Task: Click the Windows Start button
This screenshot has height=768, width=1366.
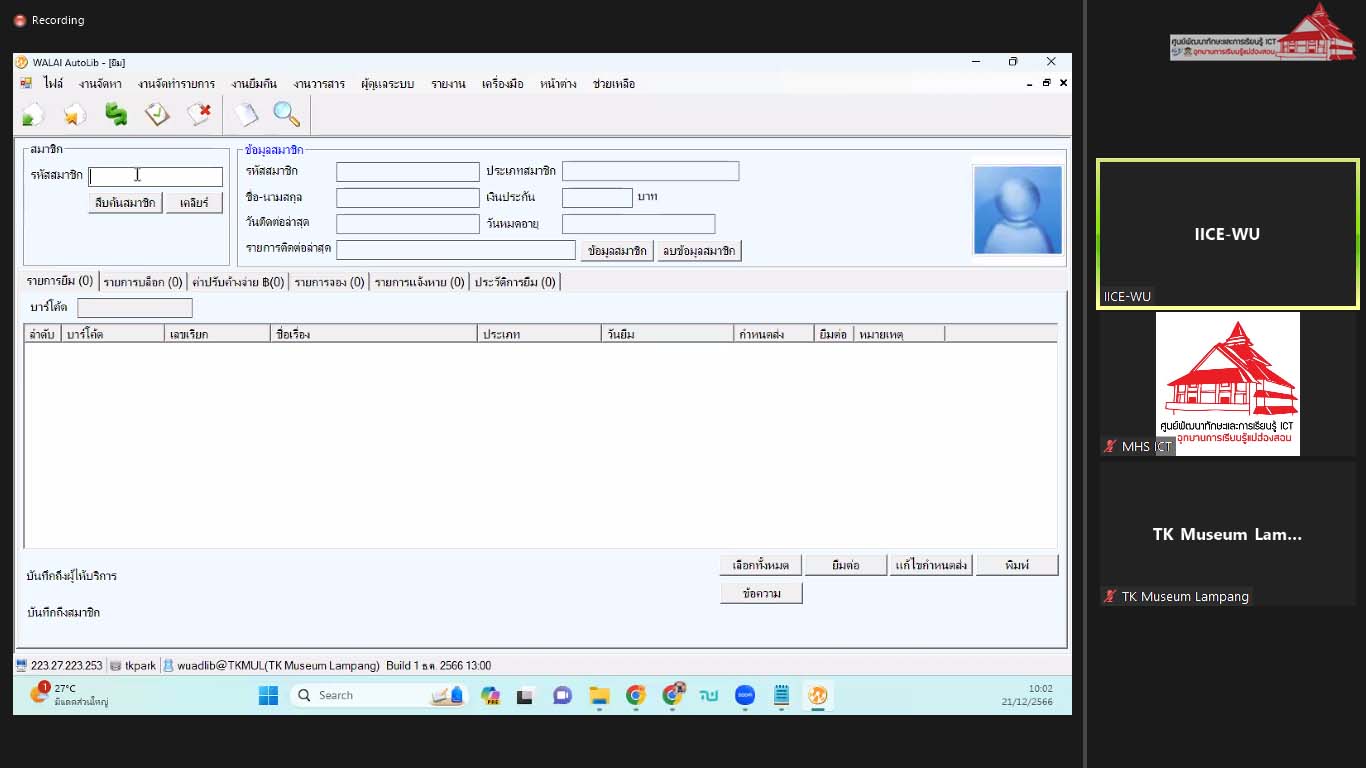Action: click(268, 695)
